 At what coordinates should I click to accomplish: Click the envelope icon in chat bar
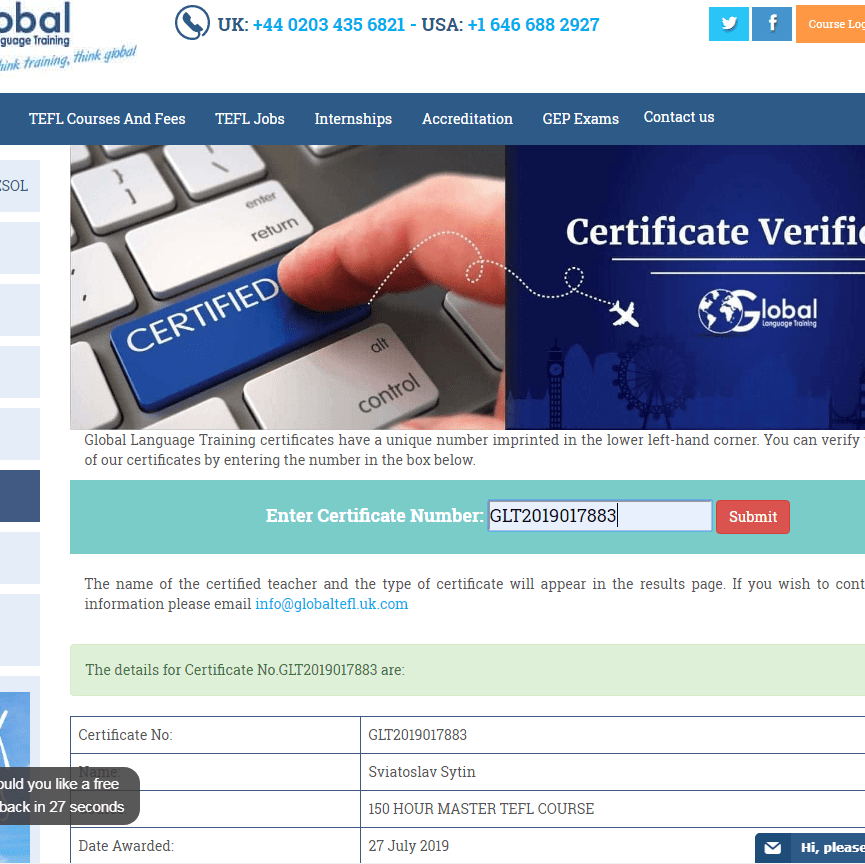coord(772,848)
